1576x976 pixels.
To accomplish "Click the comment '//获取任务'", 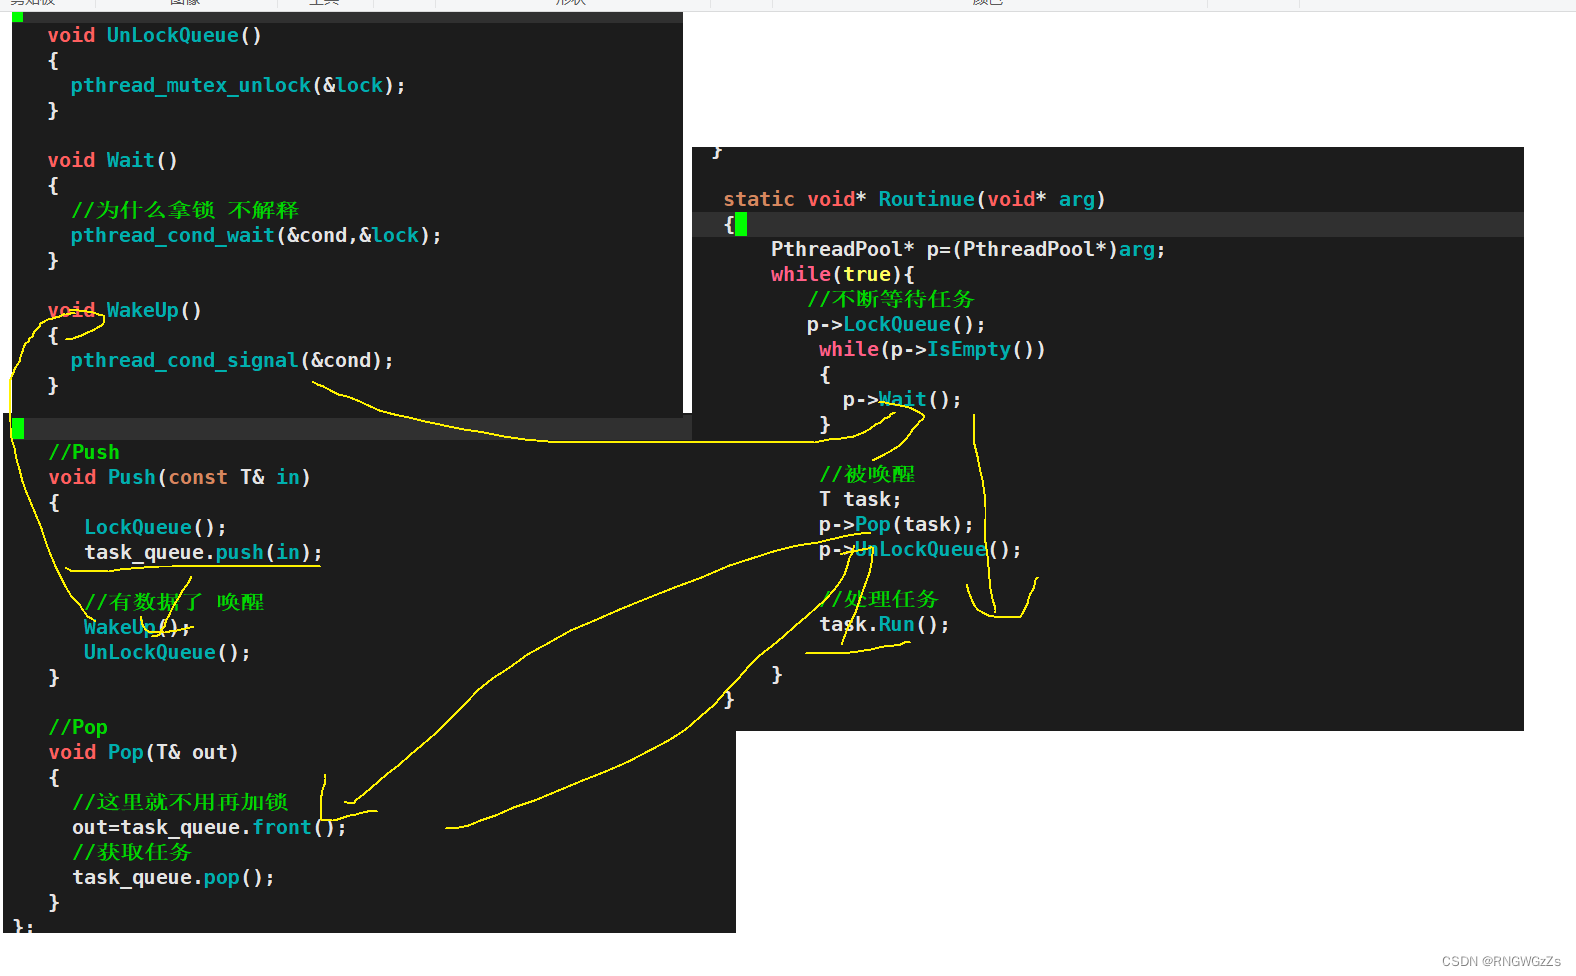I will [131, 852].
